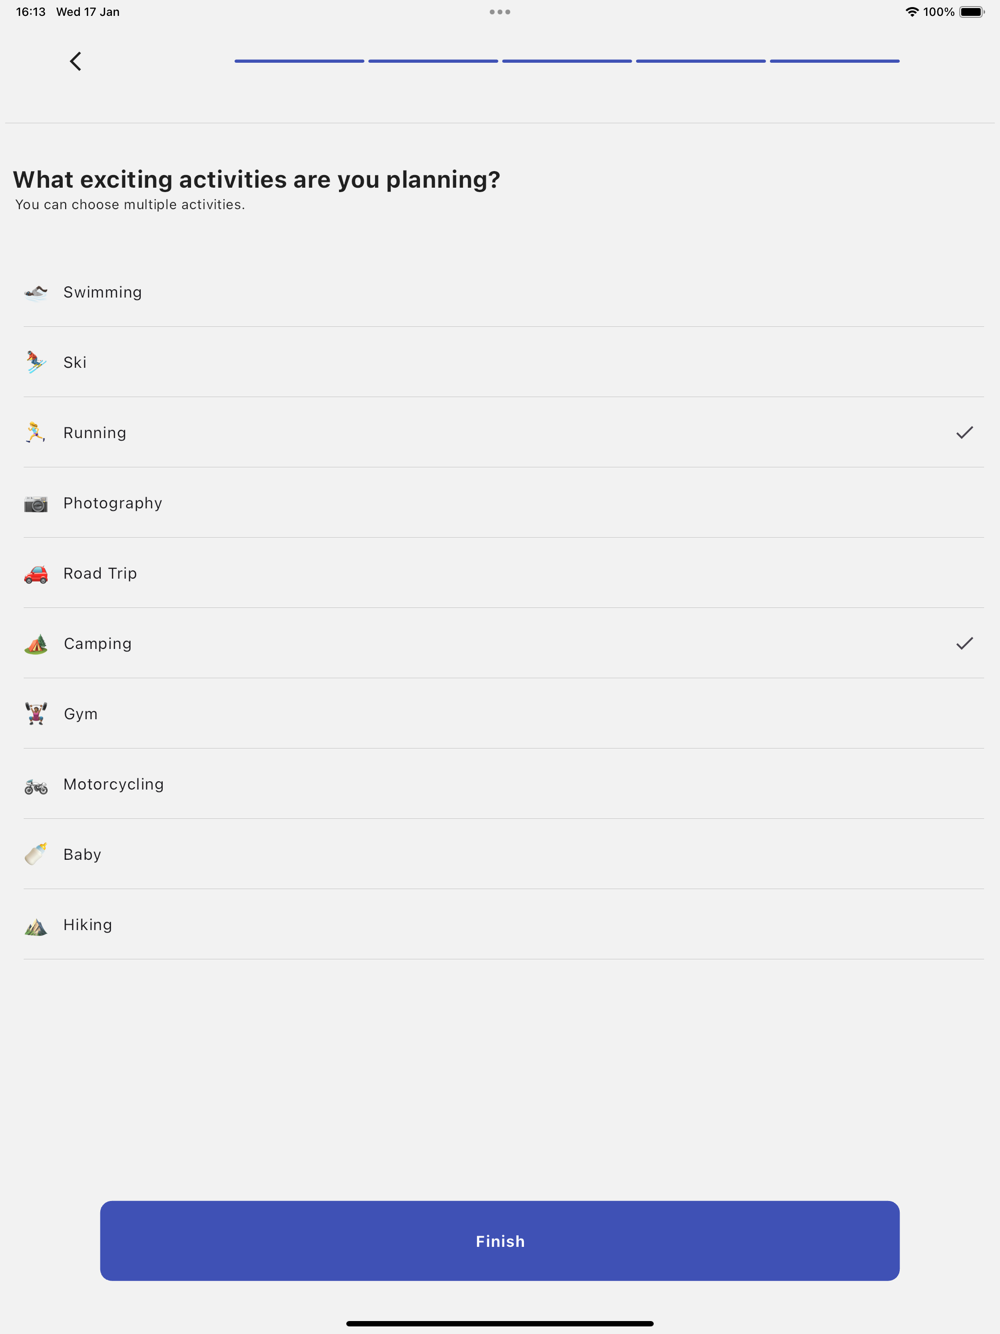This screenshot has height=1334, width=1000.
Task: Uncheck the Running checkmark
Action: pyautogui.click(x=964, y=433)
